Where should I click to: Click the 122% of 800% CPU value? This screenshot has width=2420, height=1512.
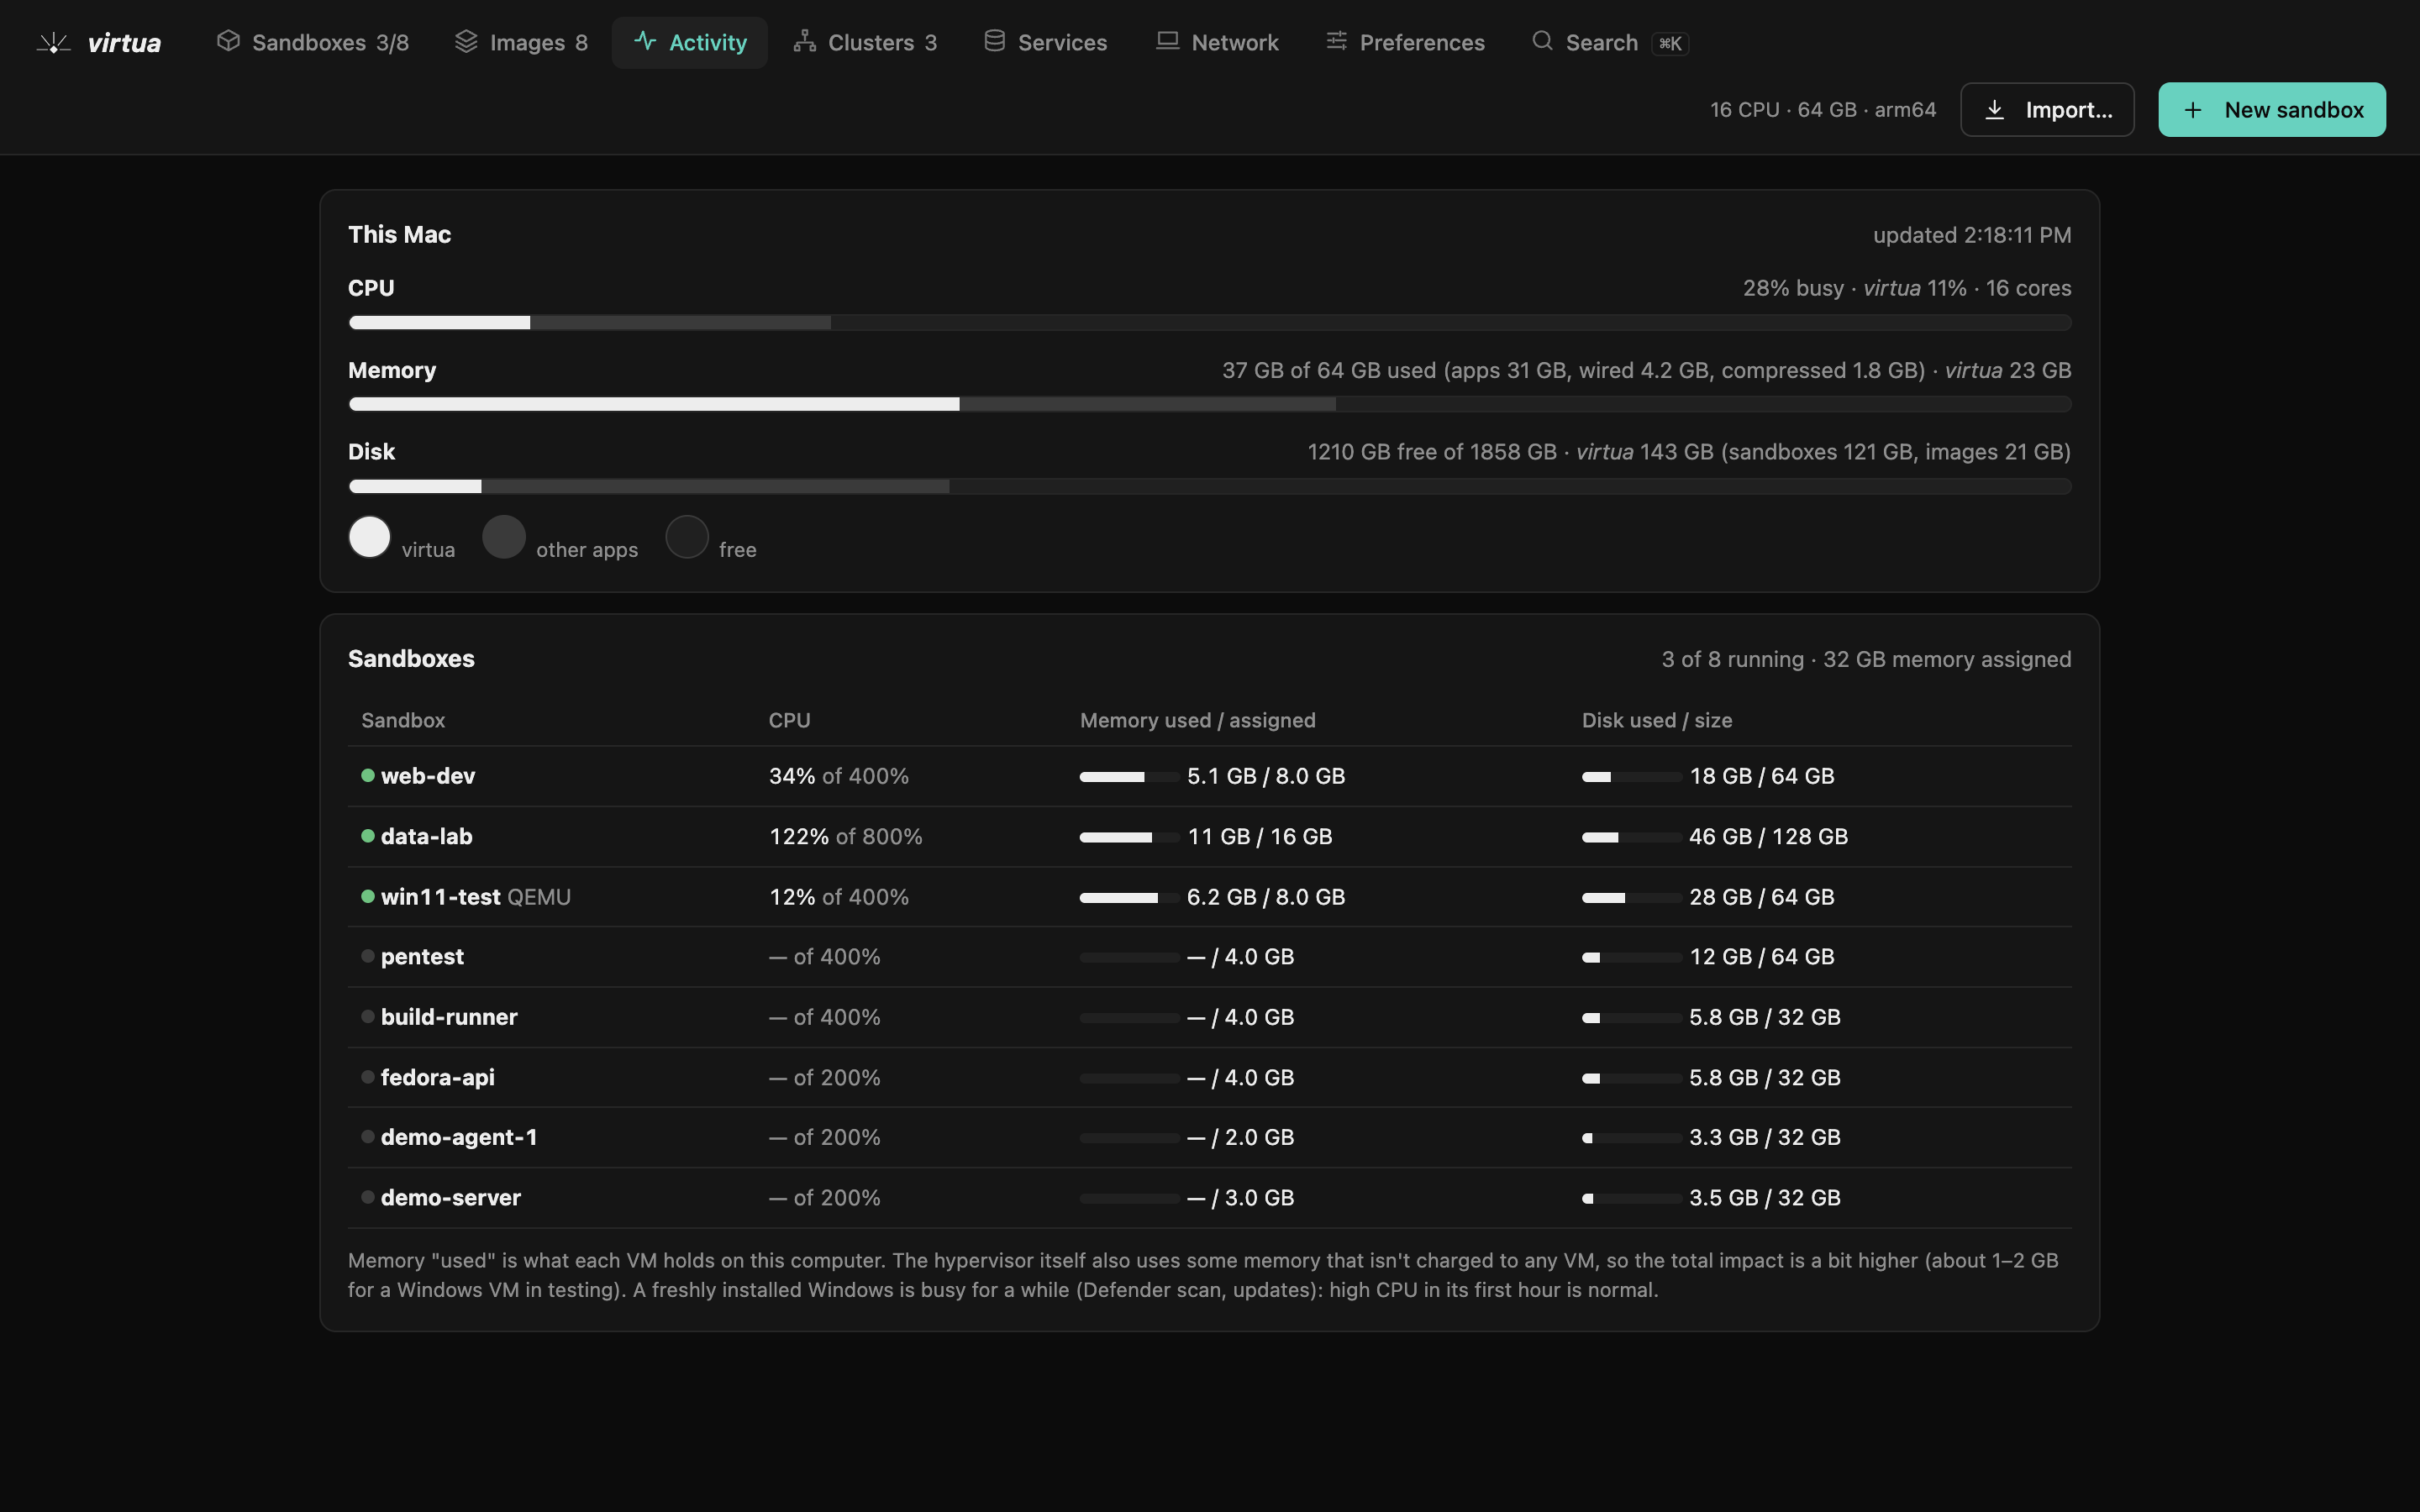[846, 836]
